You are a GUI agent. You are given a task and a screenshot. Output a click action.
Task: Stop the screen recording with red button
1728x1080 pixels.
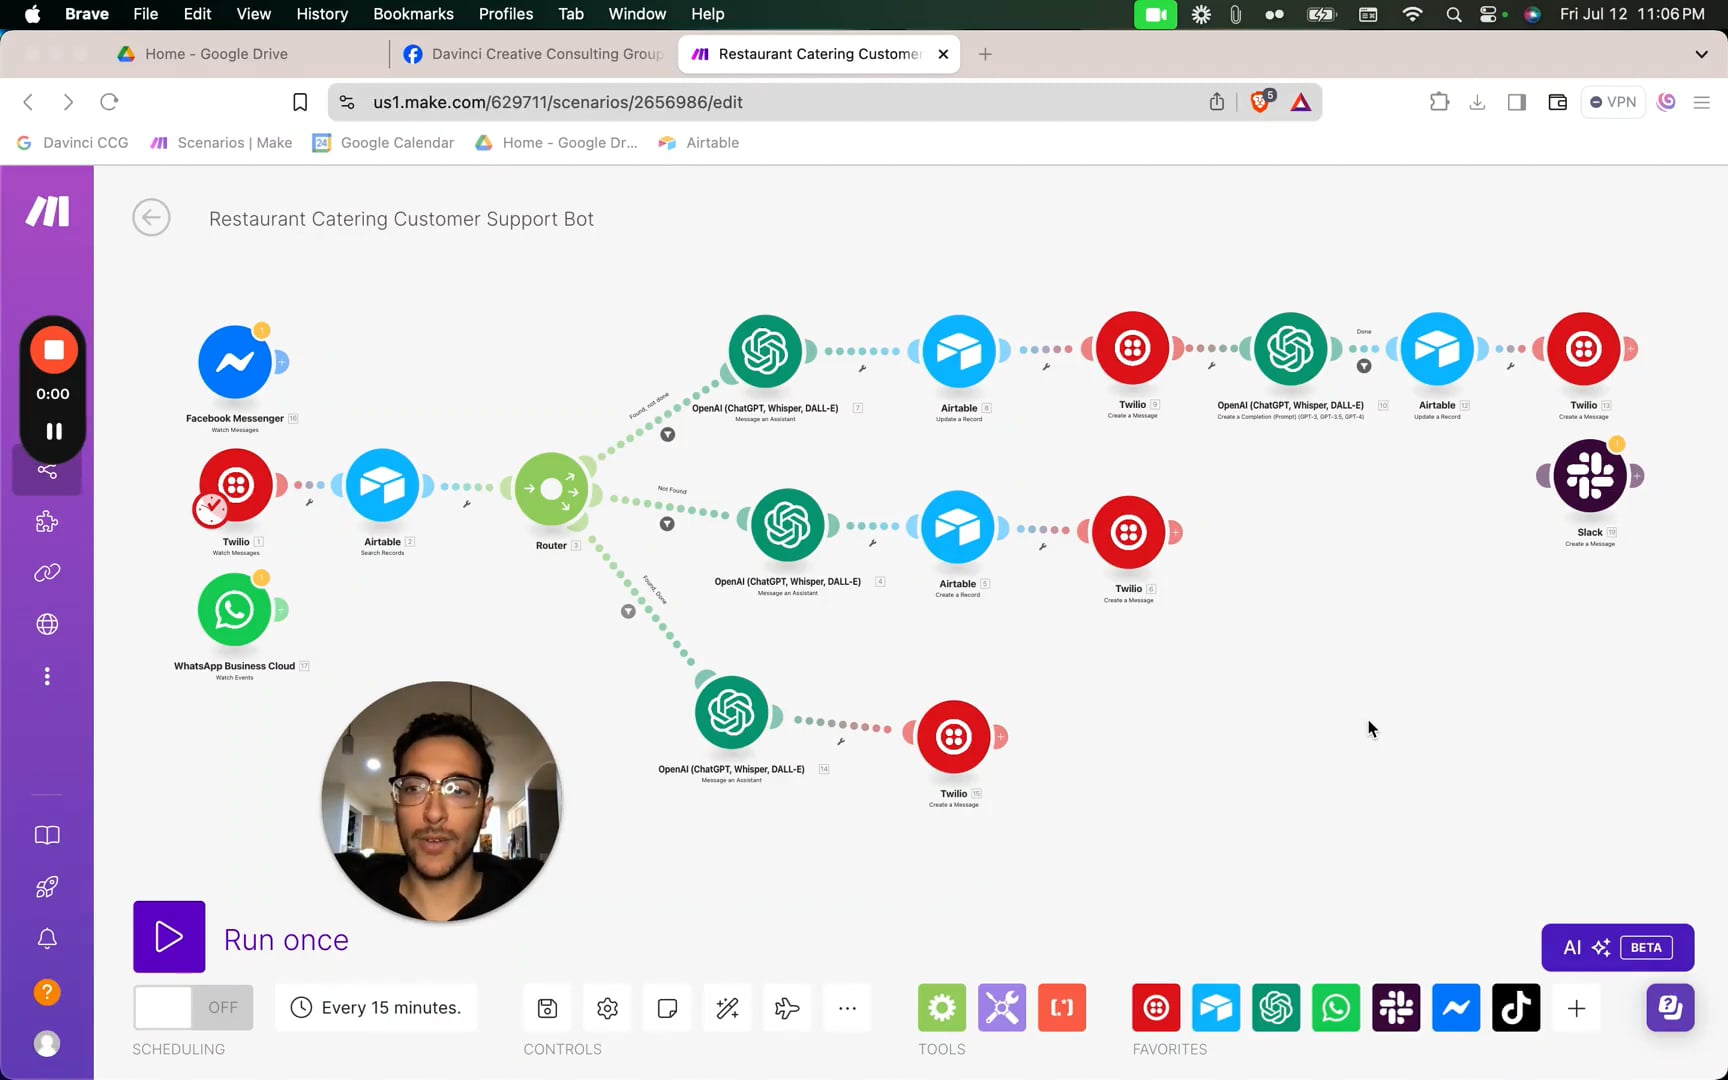(54, 350)
